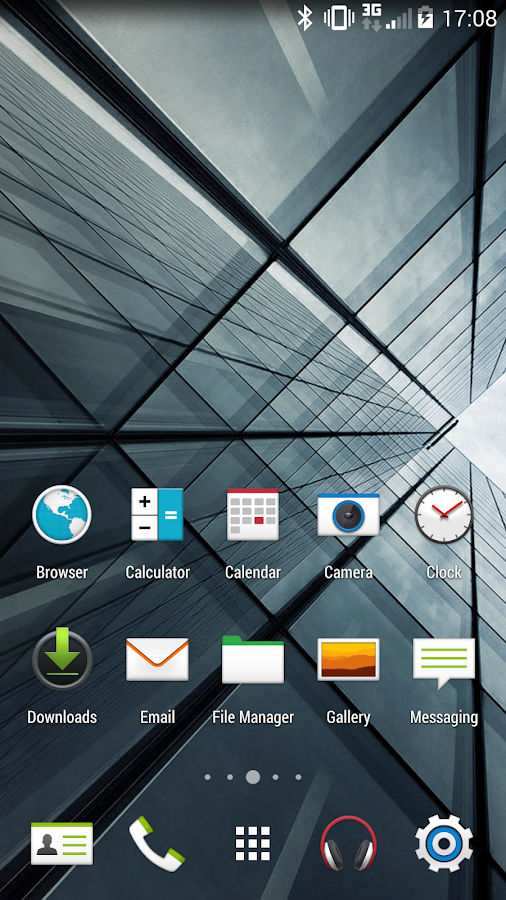
Task: Go to the second home screen page dot
Action: (230, 777)
